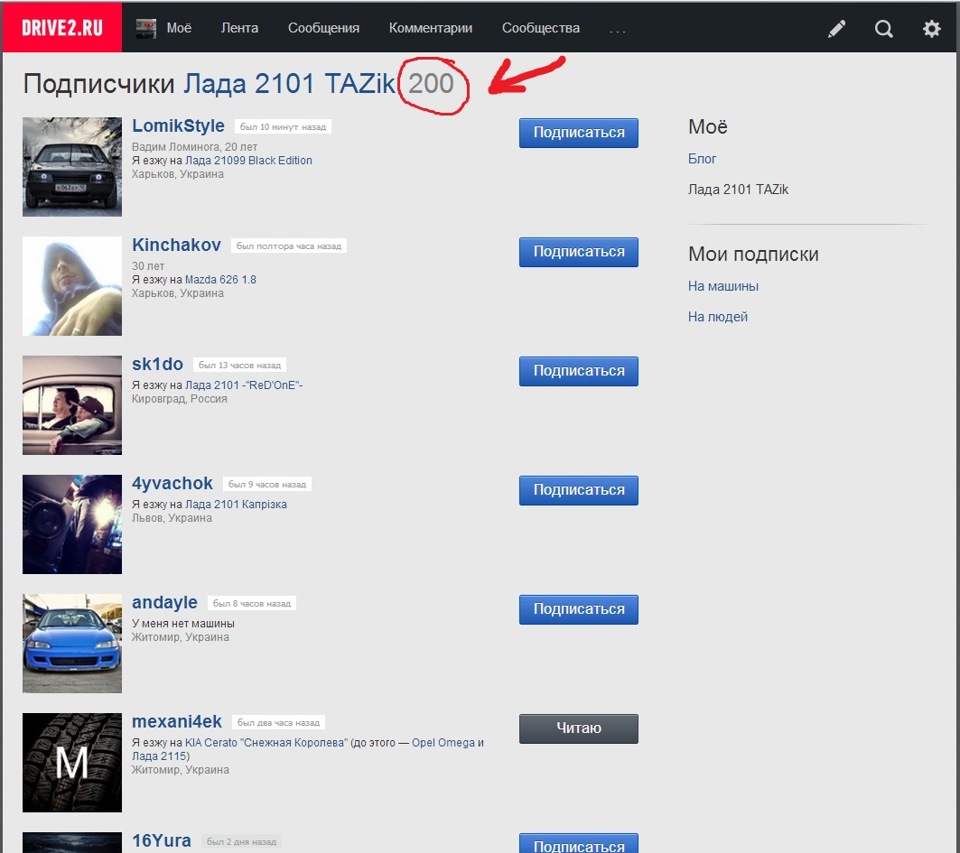Open Комментарии in the top bar
Image resolution: width=960 pixels, height=853 pixels.
pyautogui.click(x=430, y=28)
